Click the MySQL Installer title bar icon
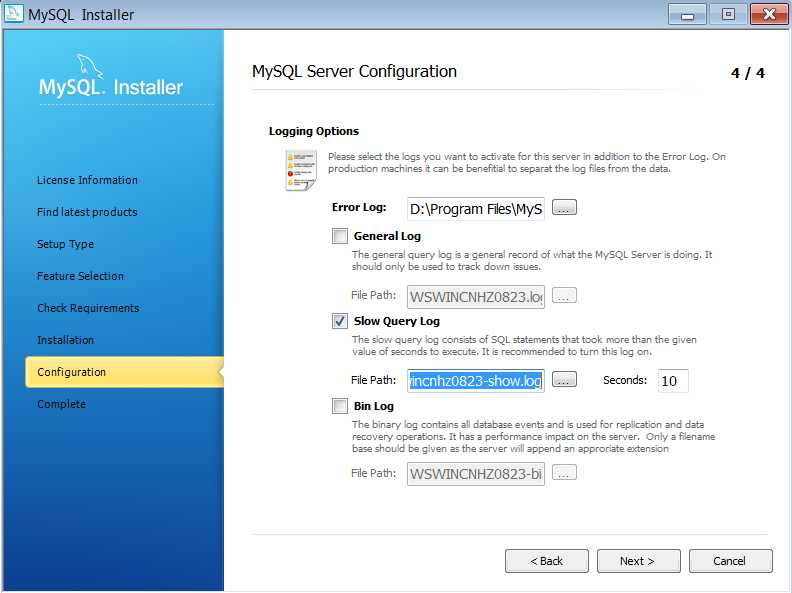Image resolution: width=792 pixels, height=593 pixels. (13, 14)
